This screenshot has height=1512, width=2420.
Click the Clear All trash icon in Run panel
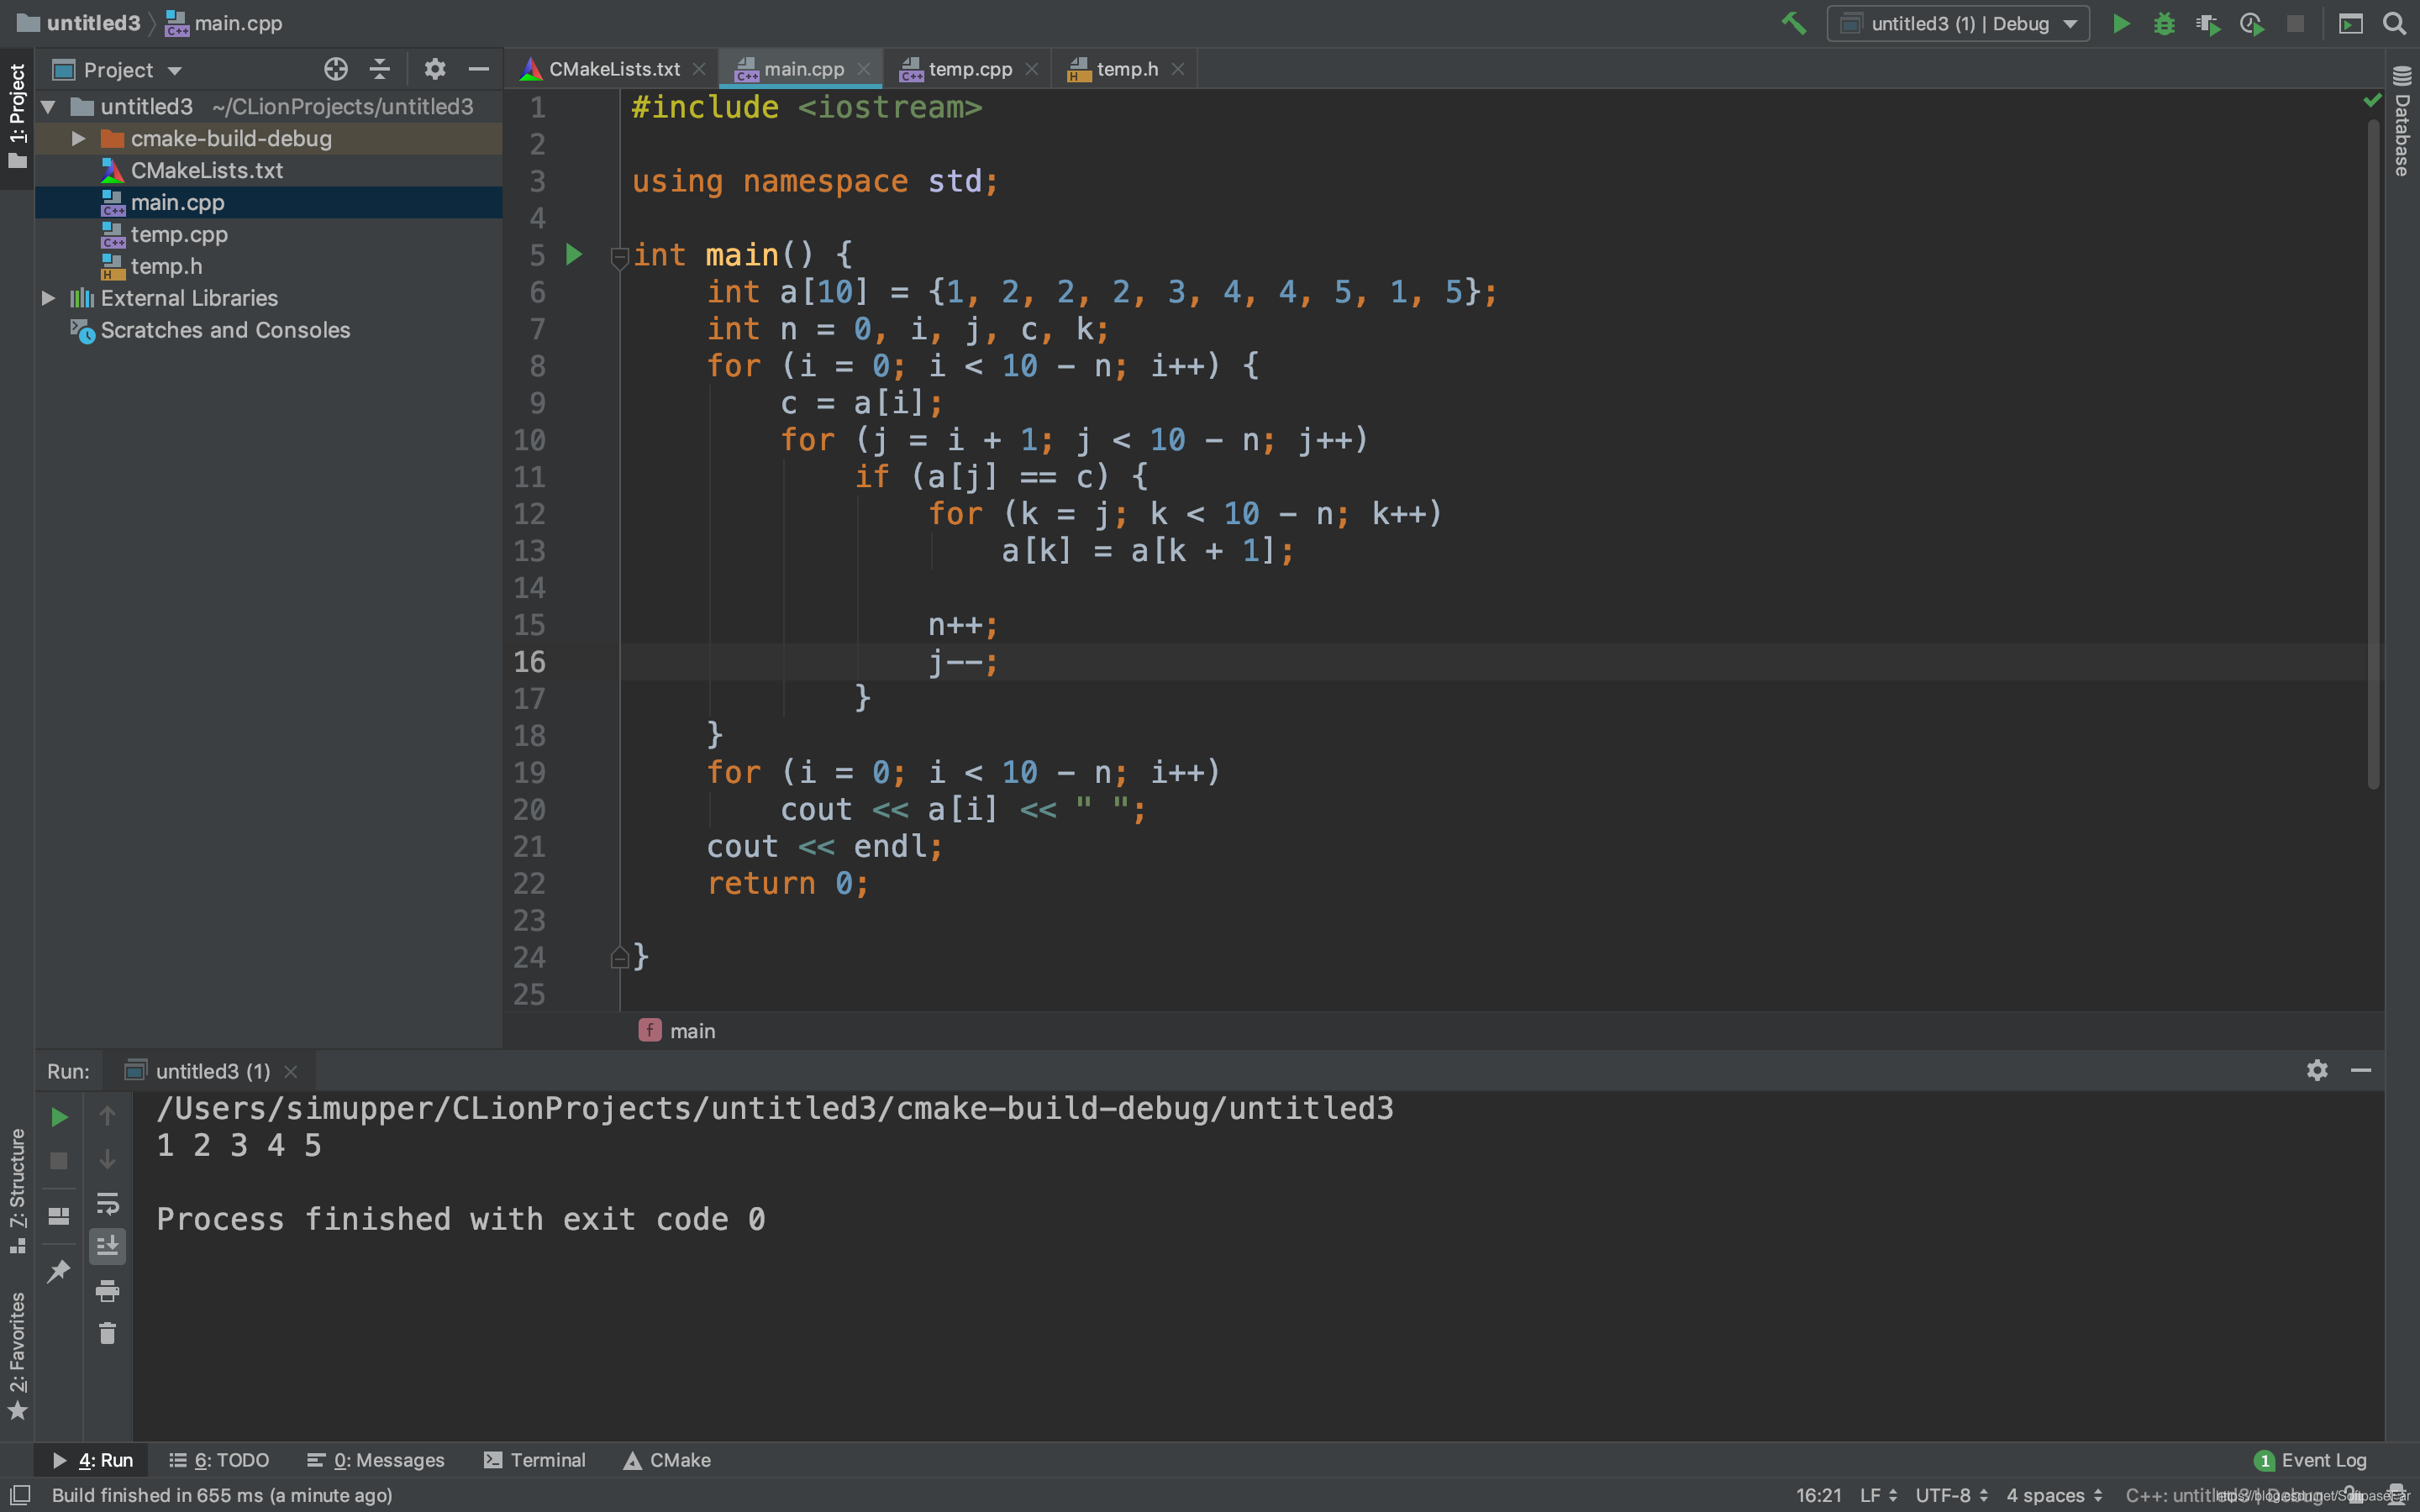pyautogui.click(x=107, y=1333)
